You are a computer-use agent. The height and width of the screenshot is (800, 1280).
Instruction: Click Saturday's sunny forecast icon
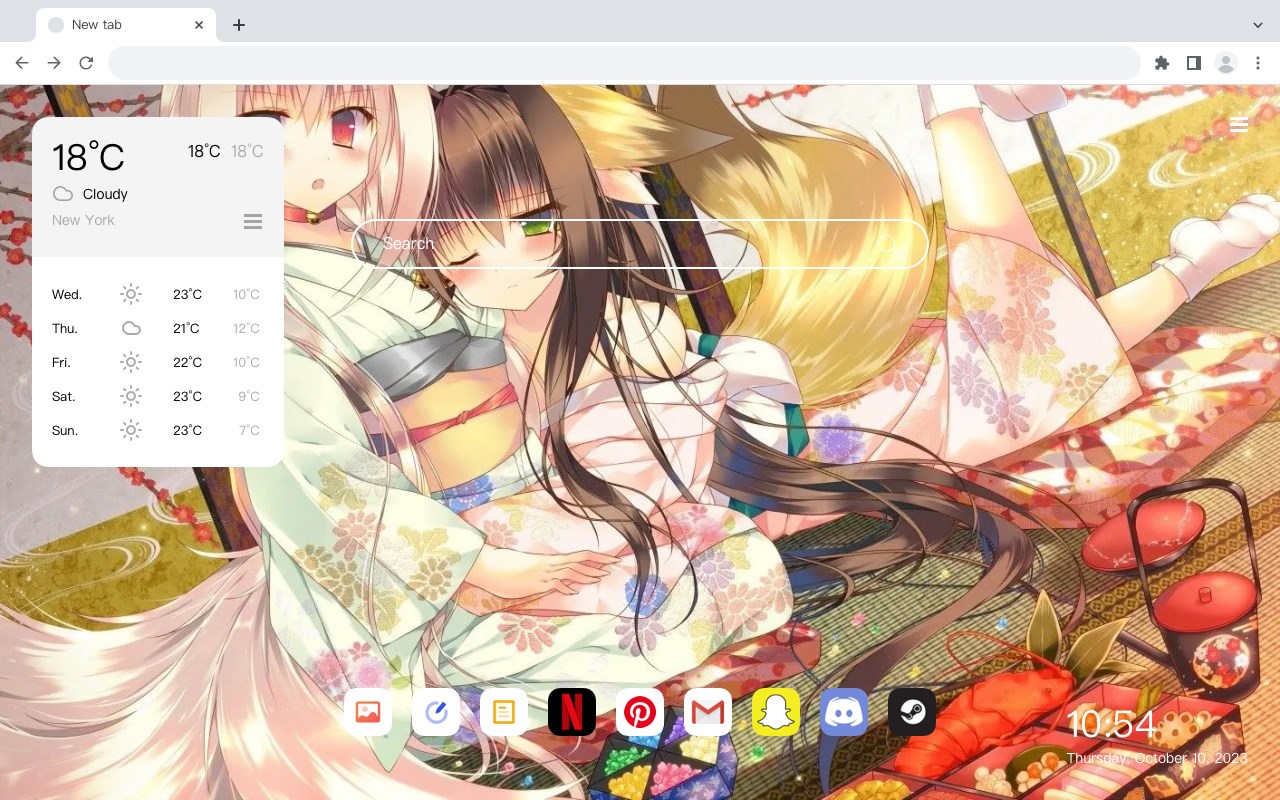(131, 396)
